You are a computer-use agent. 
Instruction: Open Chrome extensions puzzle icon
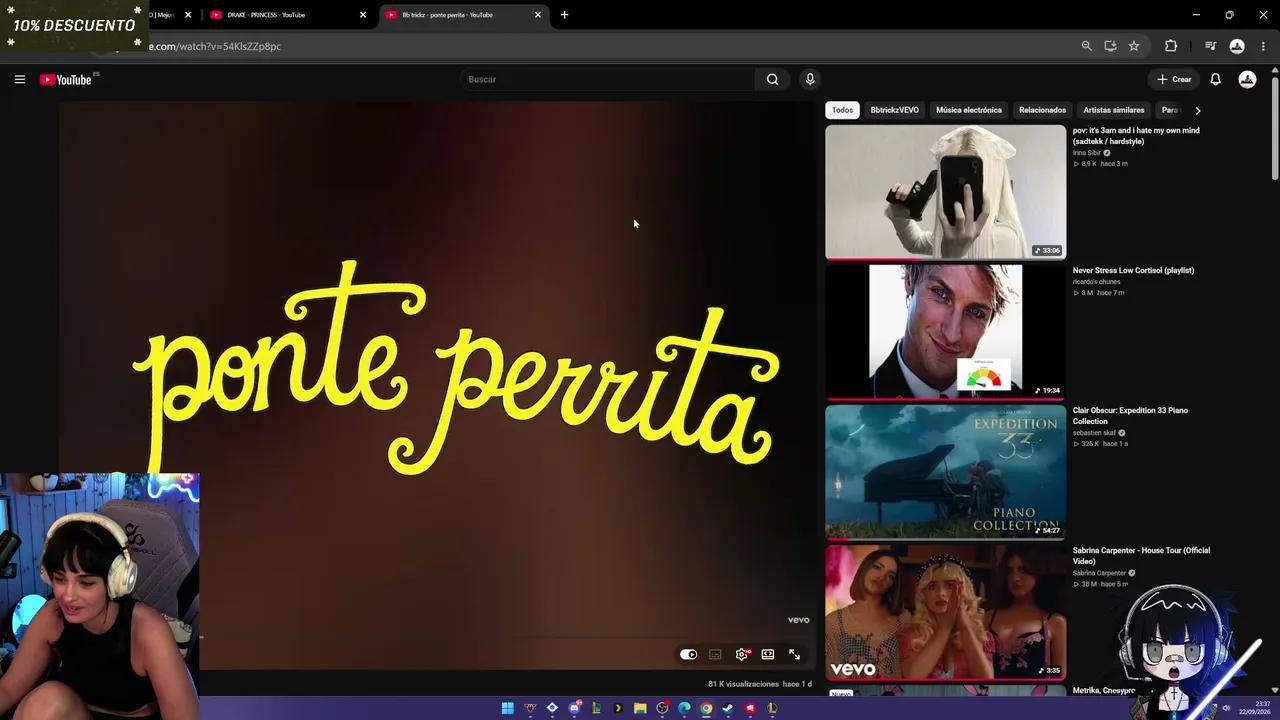(1171, 46)
